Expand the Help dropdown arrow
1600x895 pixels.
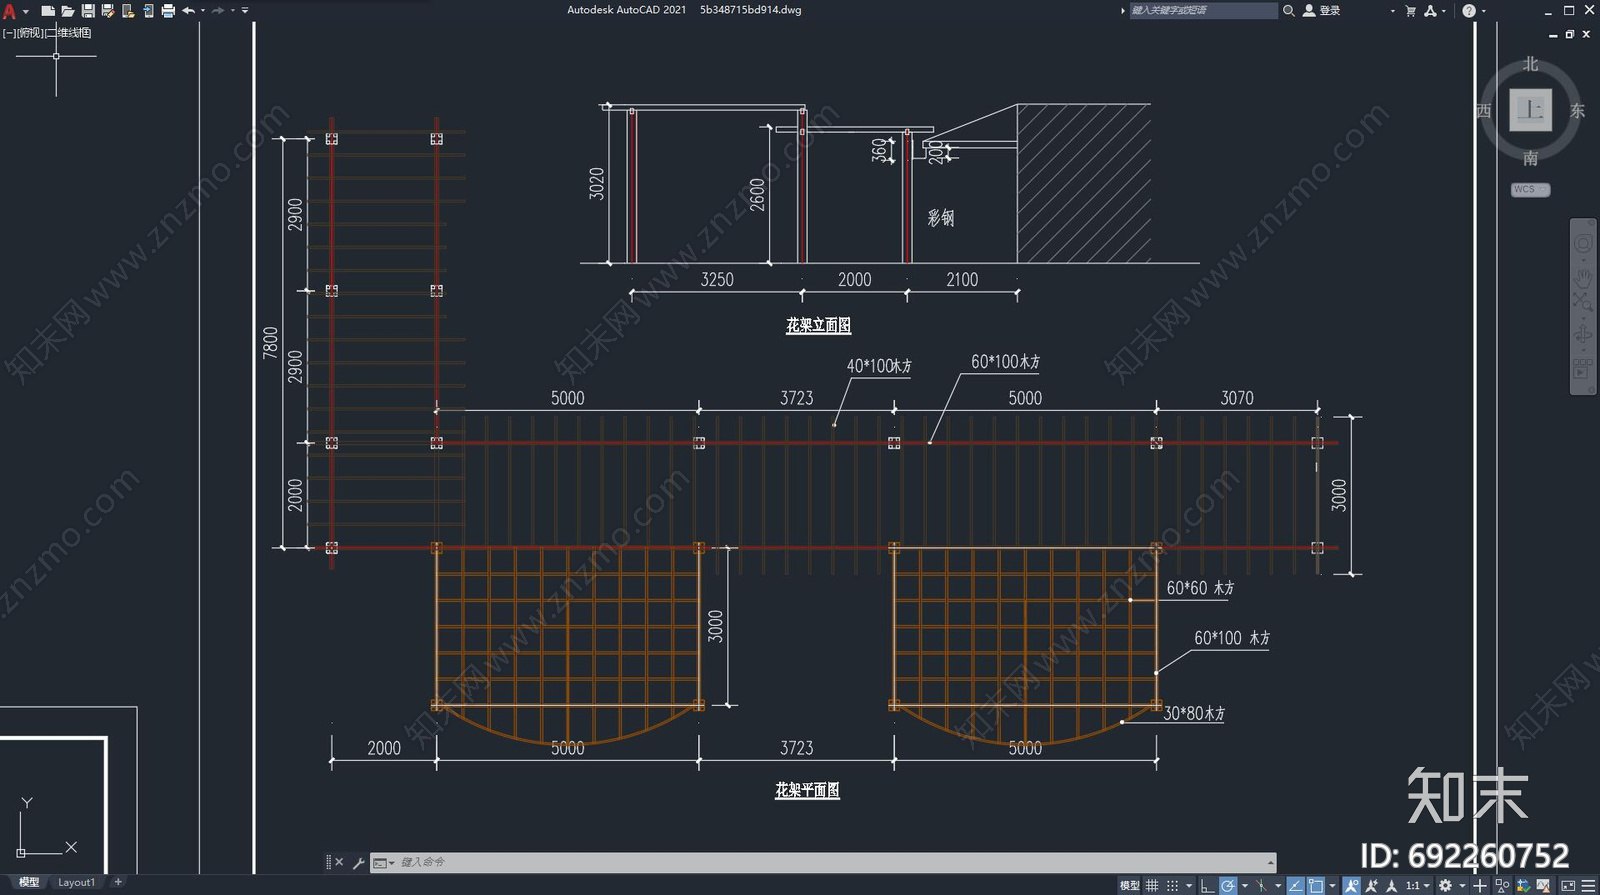(1484, 11)
